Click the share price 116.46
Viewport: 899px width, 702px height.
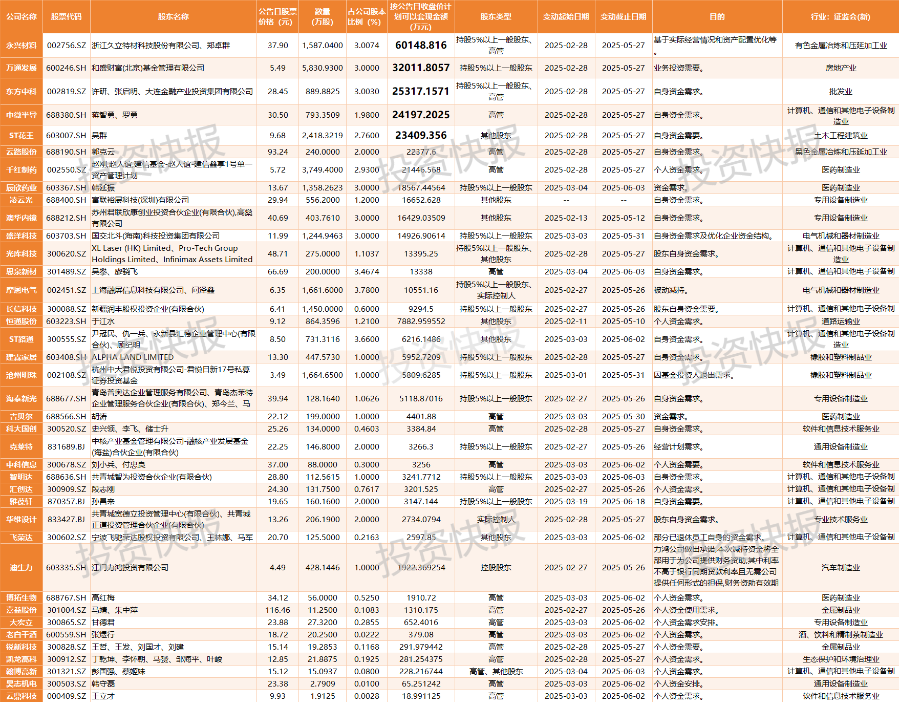point(278,610)
